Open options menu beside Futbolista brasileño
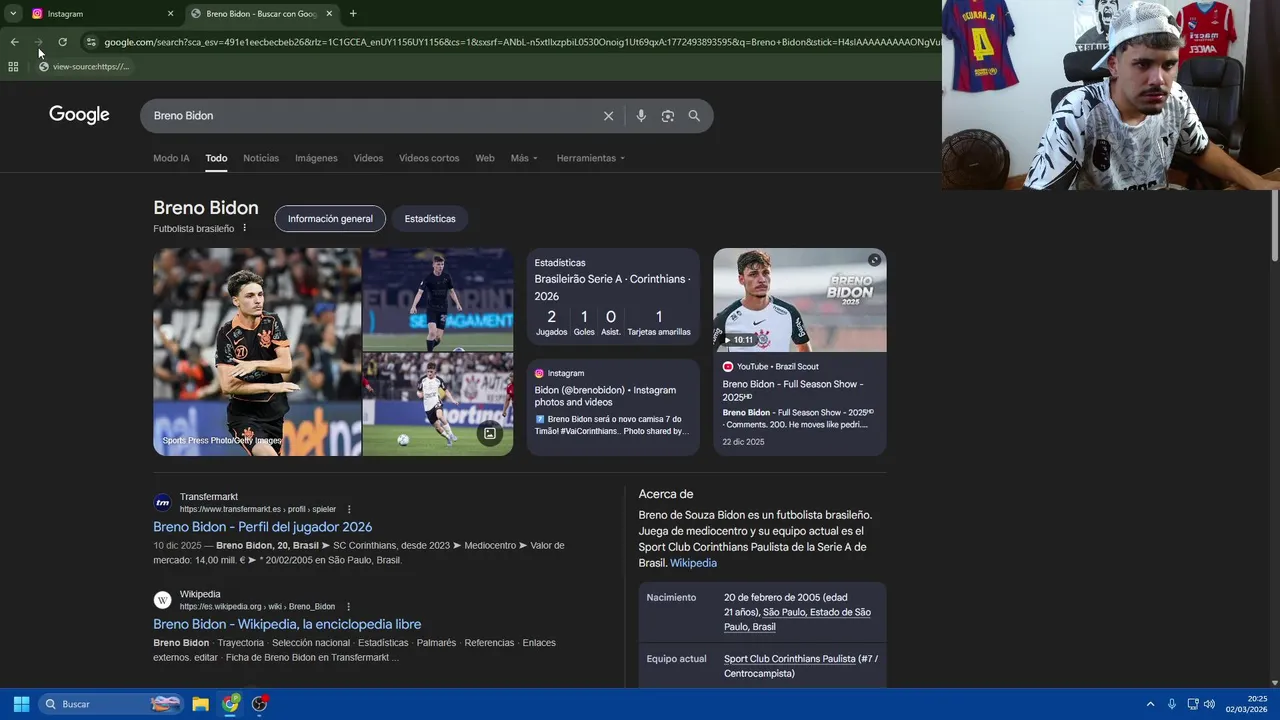 (244, 228)
